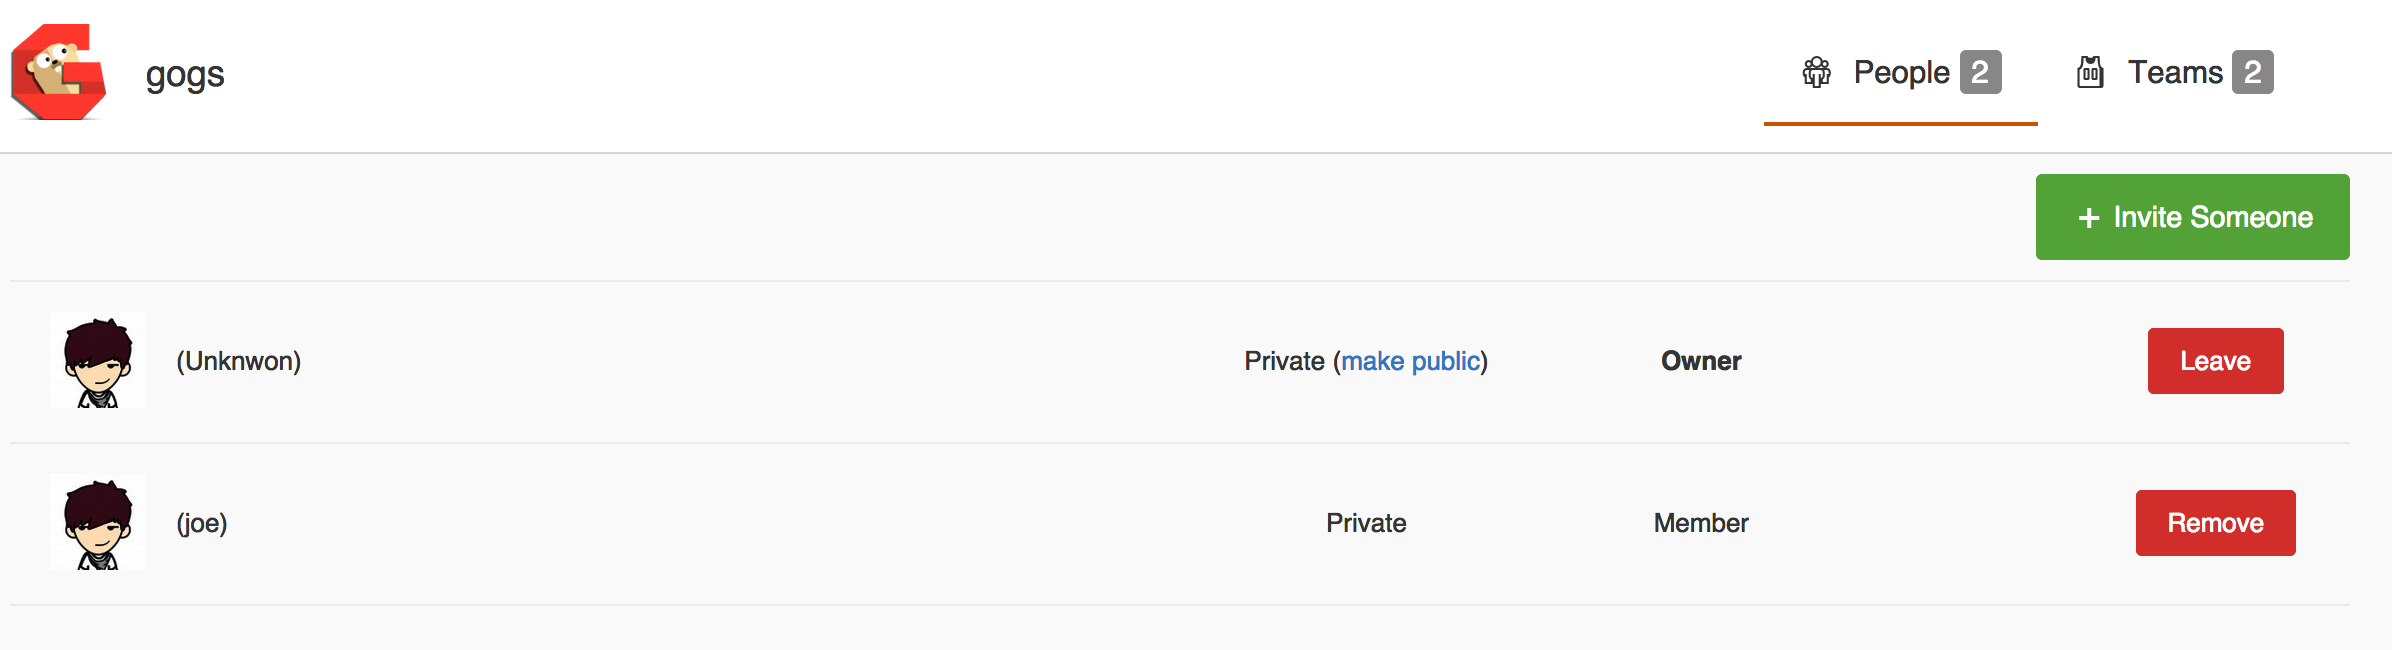The image size is (2392, 650).
Task: Switch to the Teams tab
Action: coord(2175,73)
